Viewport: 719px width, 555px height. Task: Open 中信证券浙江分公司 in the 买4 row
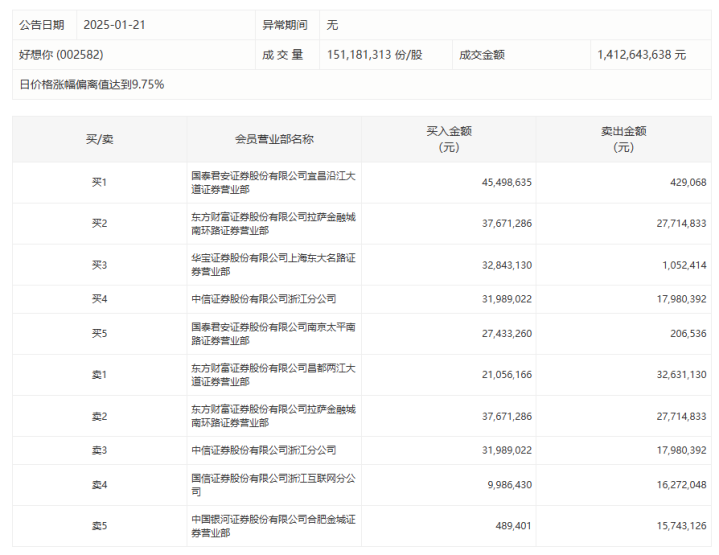point(264,299)
